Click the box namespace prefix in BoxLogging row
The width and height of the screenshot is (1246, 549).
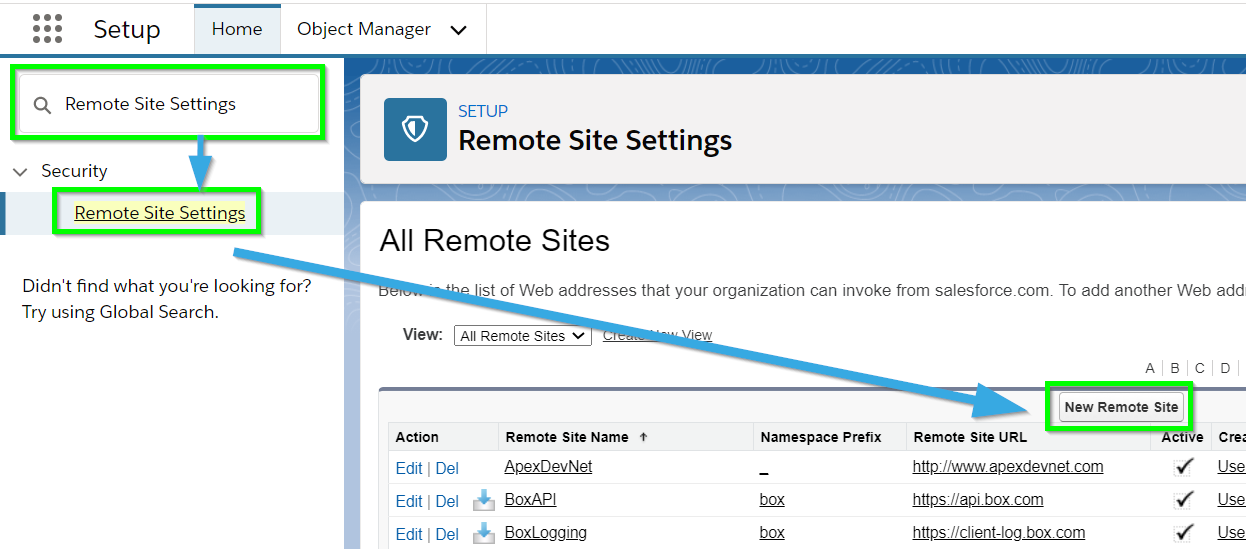click(x=772, y=532)
